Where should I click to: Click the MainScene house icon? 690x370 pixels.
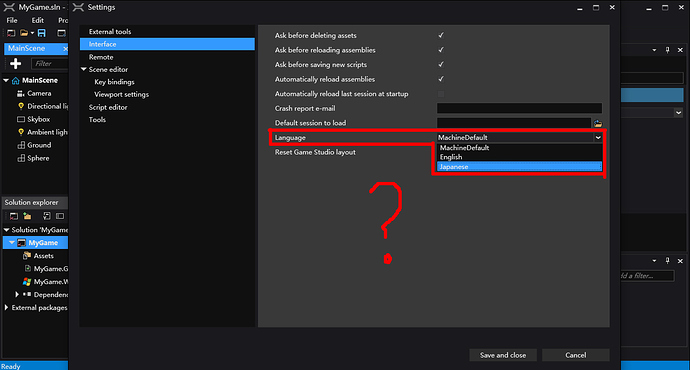[x=16, y=81]
